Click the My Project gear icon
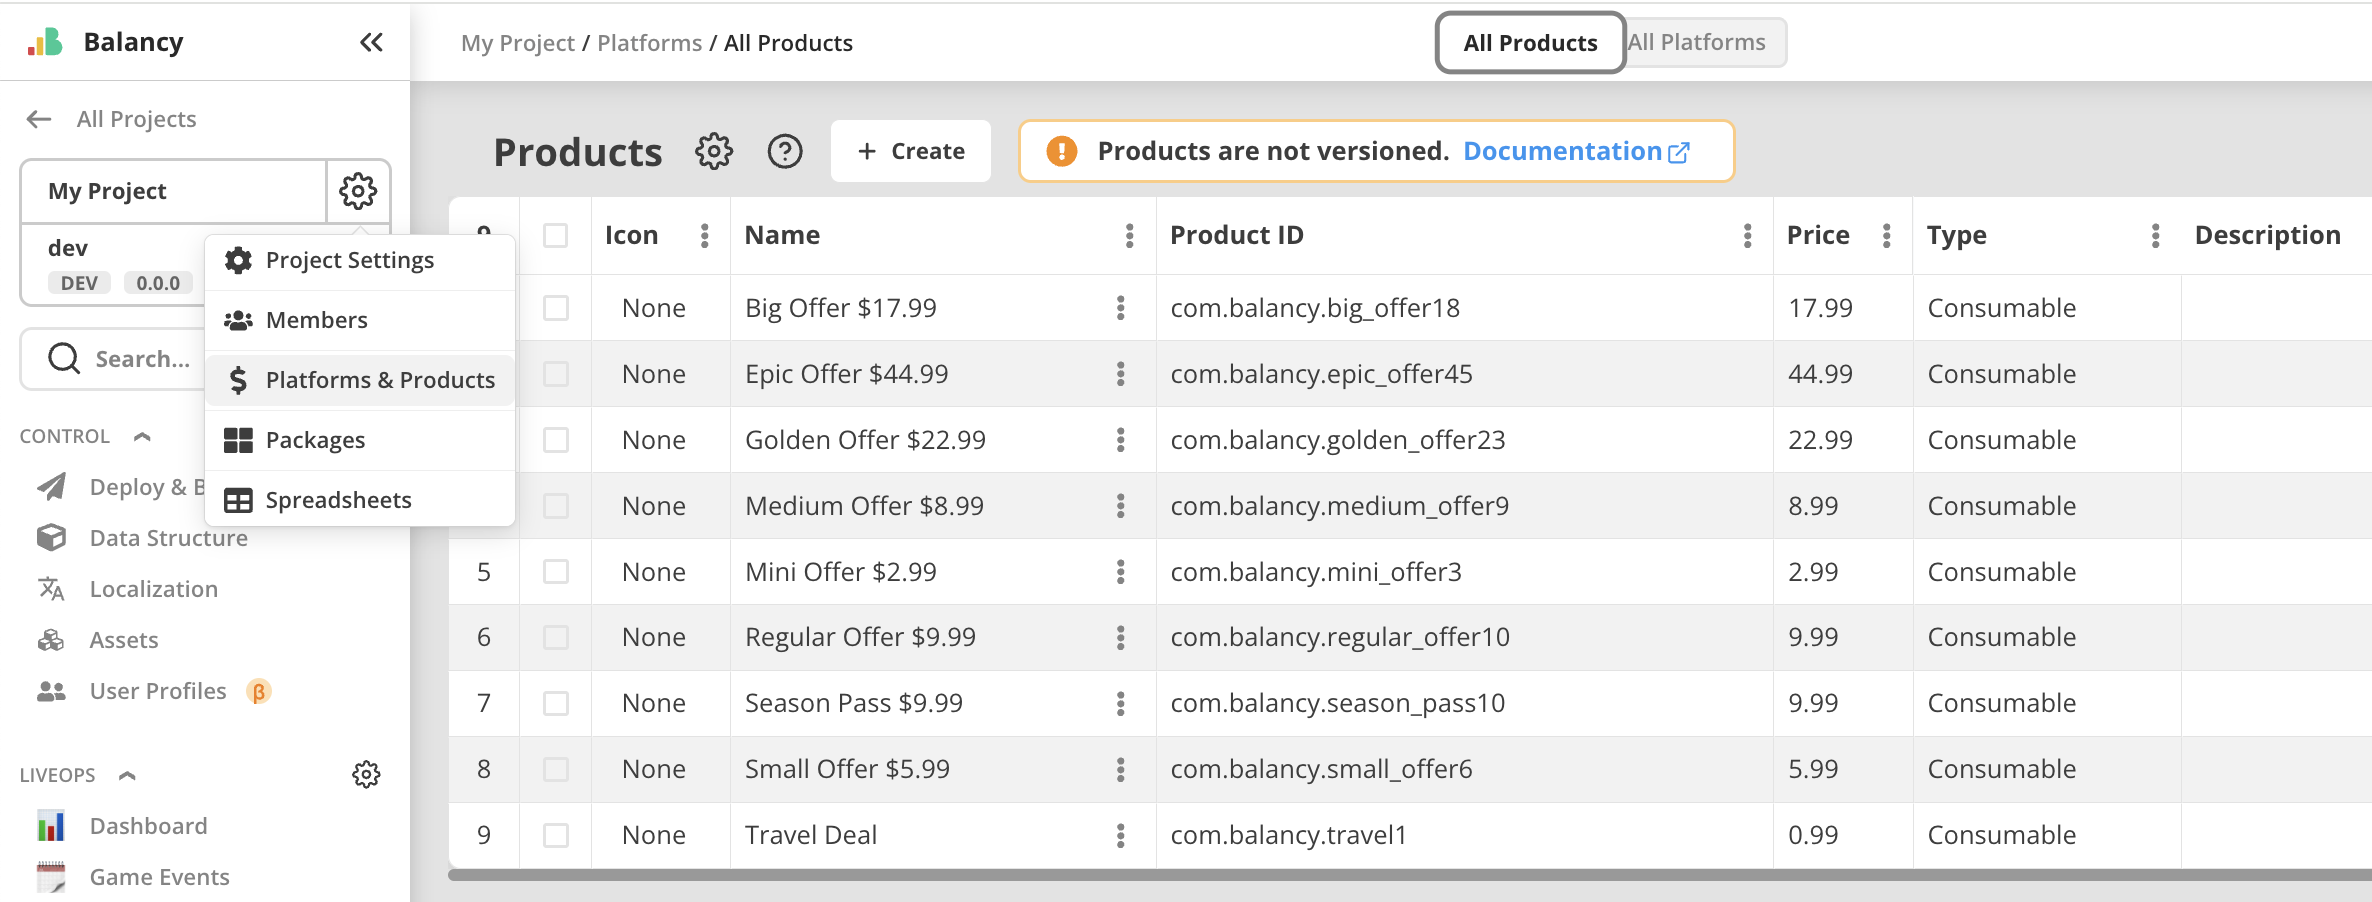2372x902 pixels. point(357,191)
